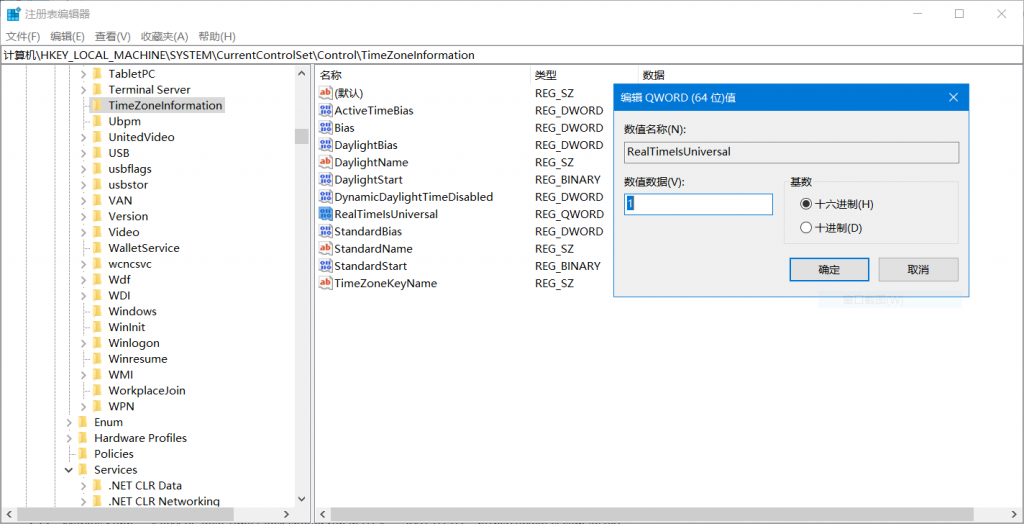Click the DaylightName string value icon
The height and width of the screenshot is (524, 1024).
point(325,162)
